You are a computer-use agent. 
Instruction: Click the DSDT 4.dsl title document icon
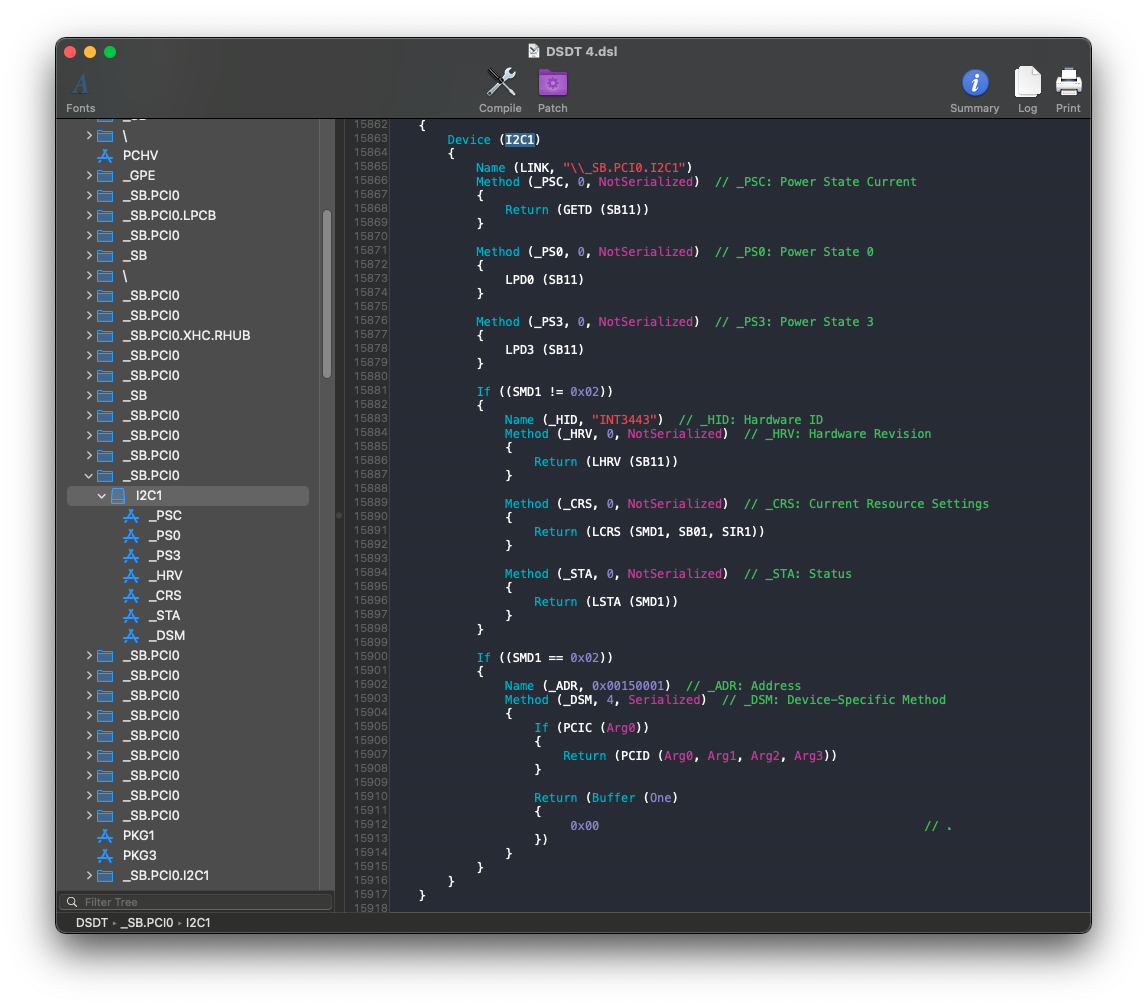click(535, 51)
